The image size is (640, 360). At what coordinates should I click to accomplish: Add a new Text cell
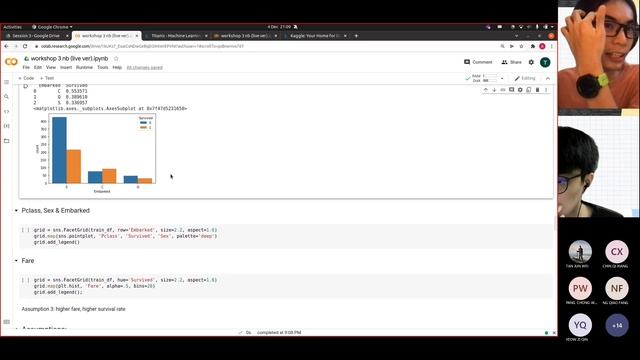[x=47, y=78]
